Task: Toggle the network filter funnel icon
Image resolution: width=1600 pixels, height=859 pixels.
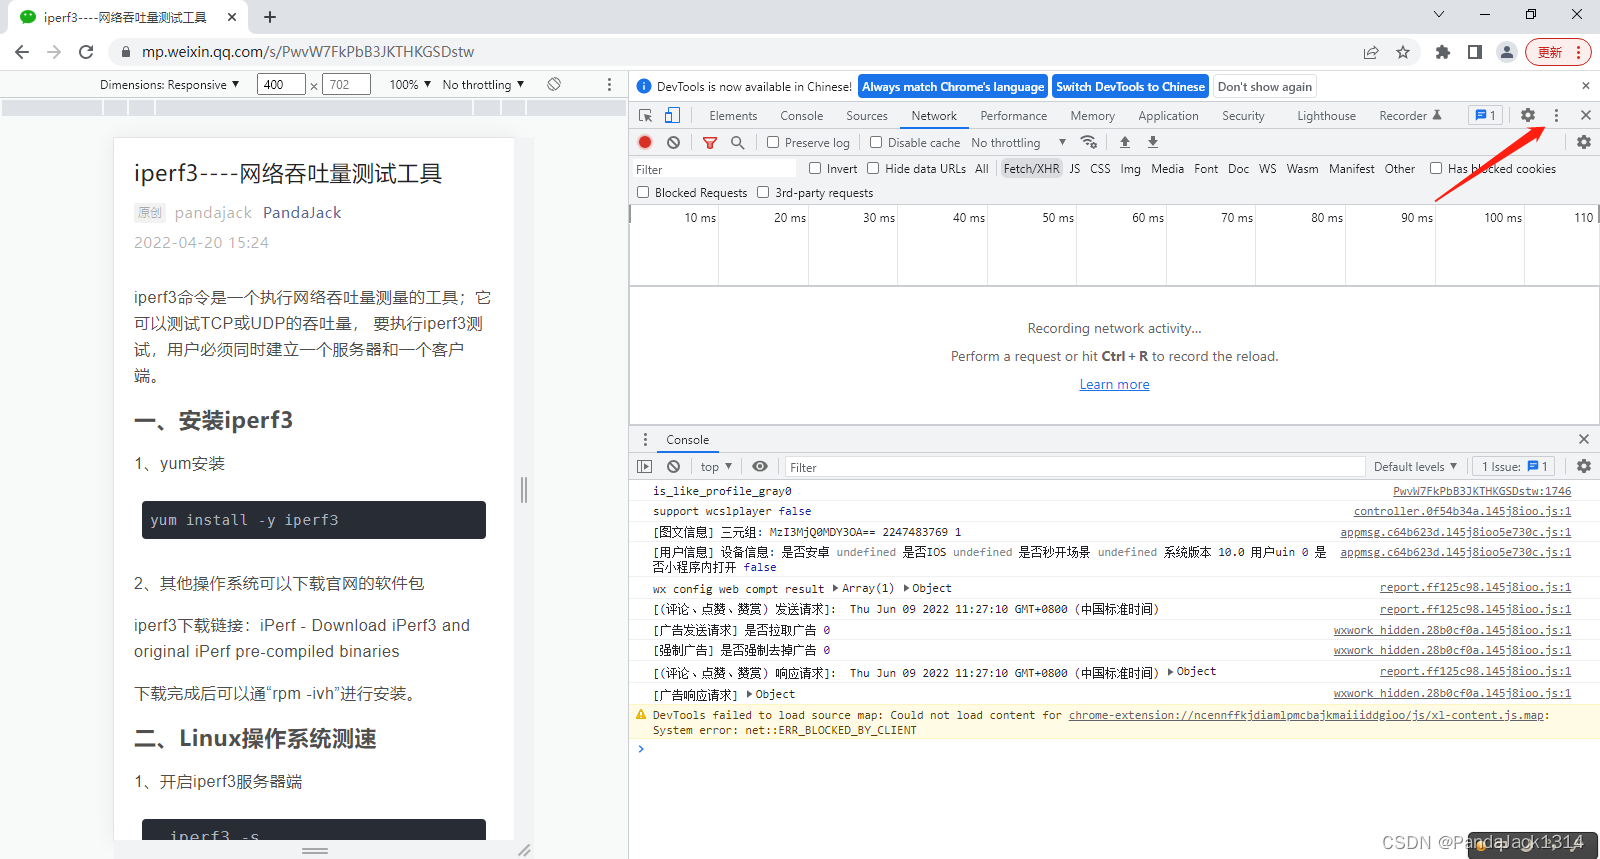Action: 710,143
